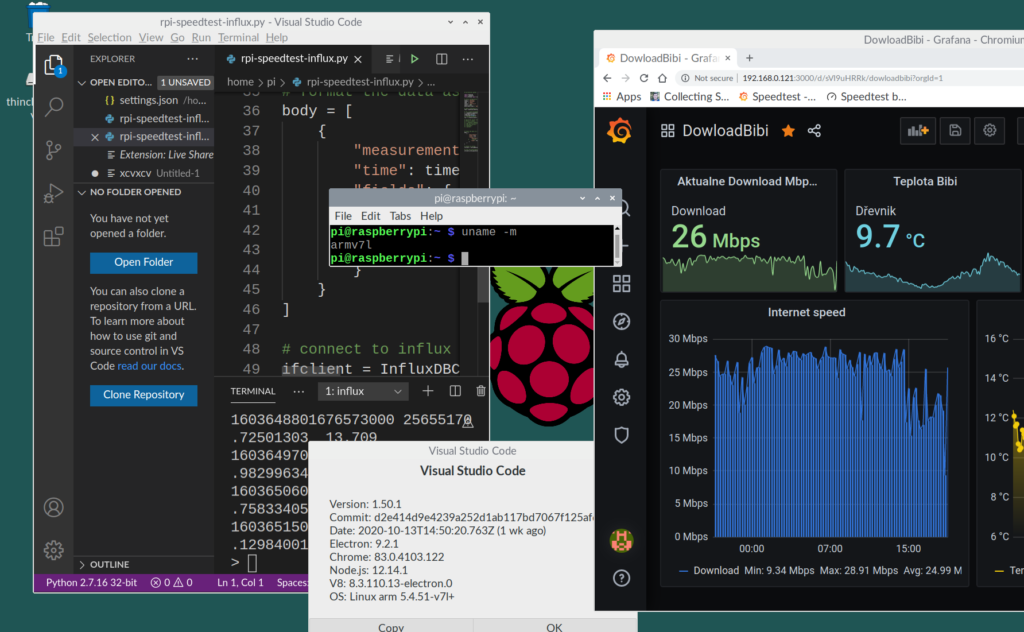Go to Chromium home page
The image size is (1024, 632).
tap(662, 78)
